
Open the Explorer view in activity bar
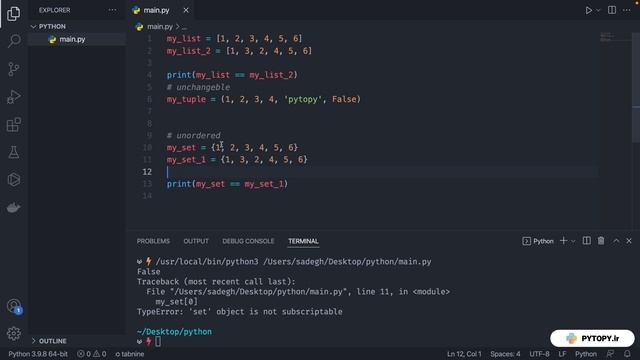(x=13, y=14)
